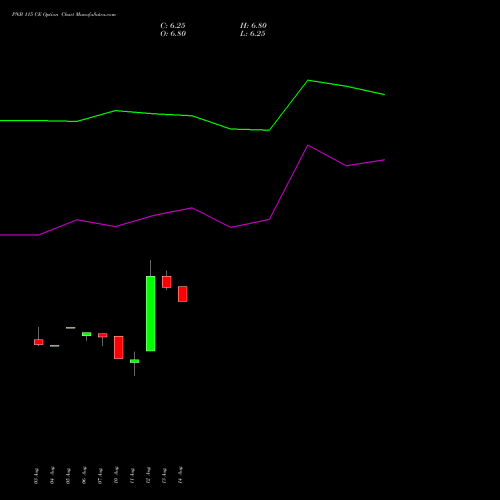This screenshot has height=500, width=500.
Task: Select the 11 Aug date label
Action: click(132, 476)
